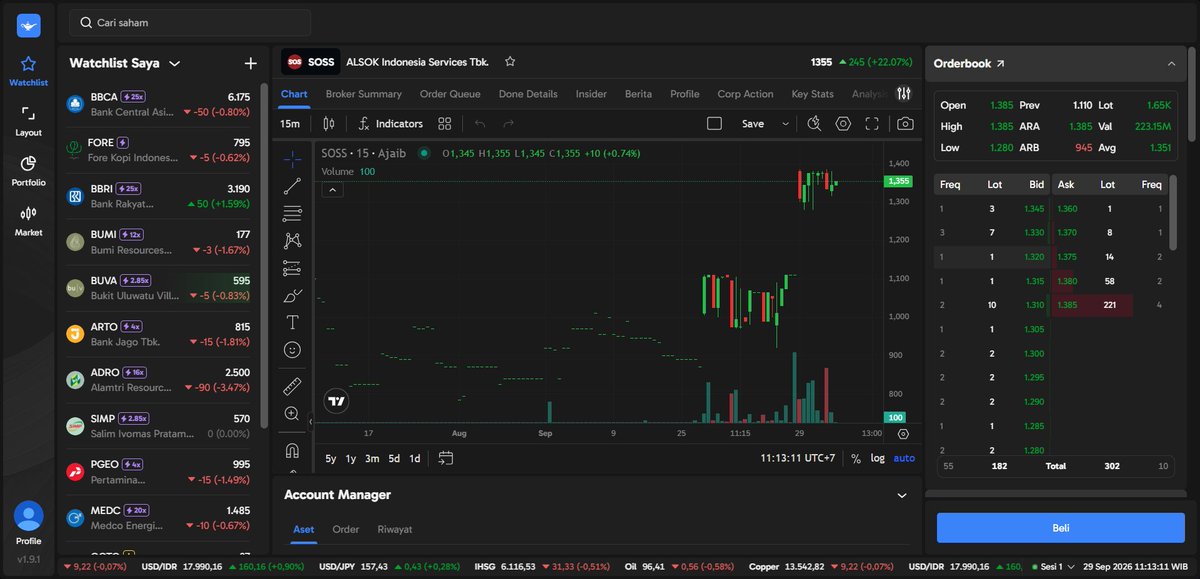1200x579 pixels.
Task: Open the Portfolio sidebar section
Action: [28, 171]
